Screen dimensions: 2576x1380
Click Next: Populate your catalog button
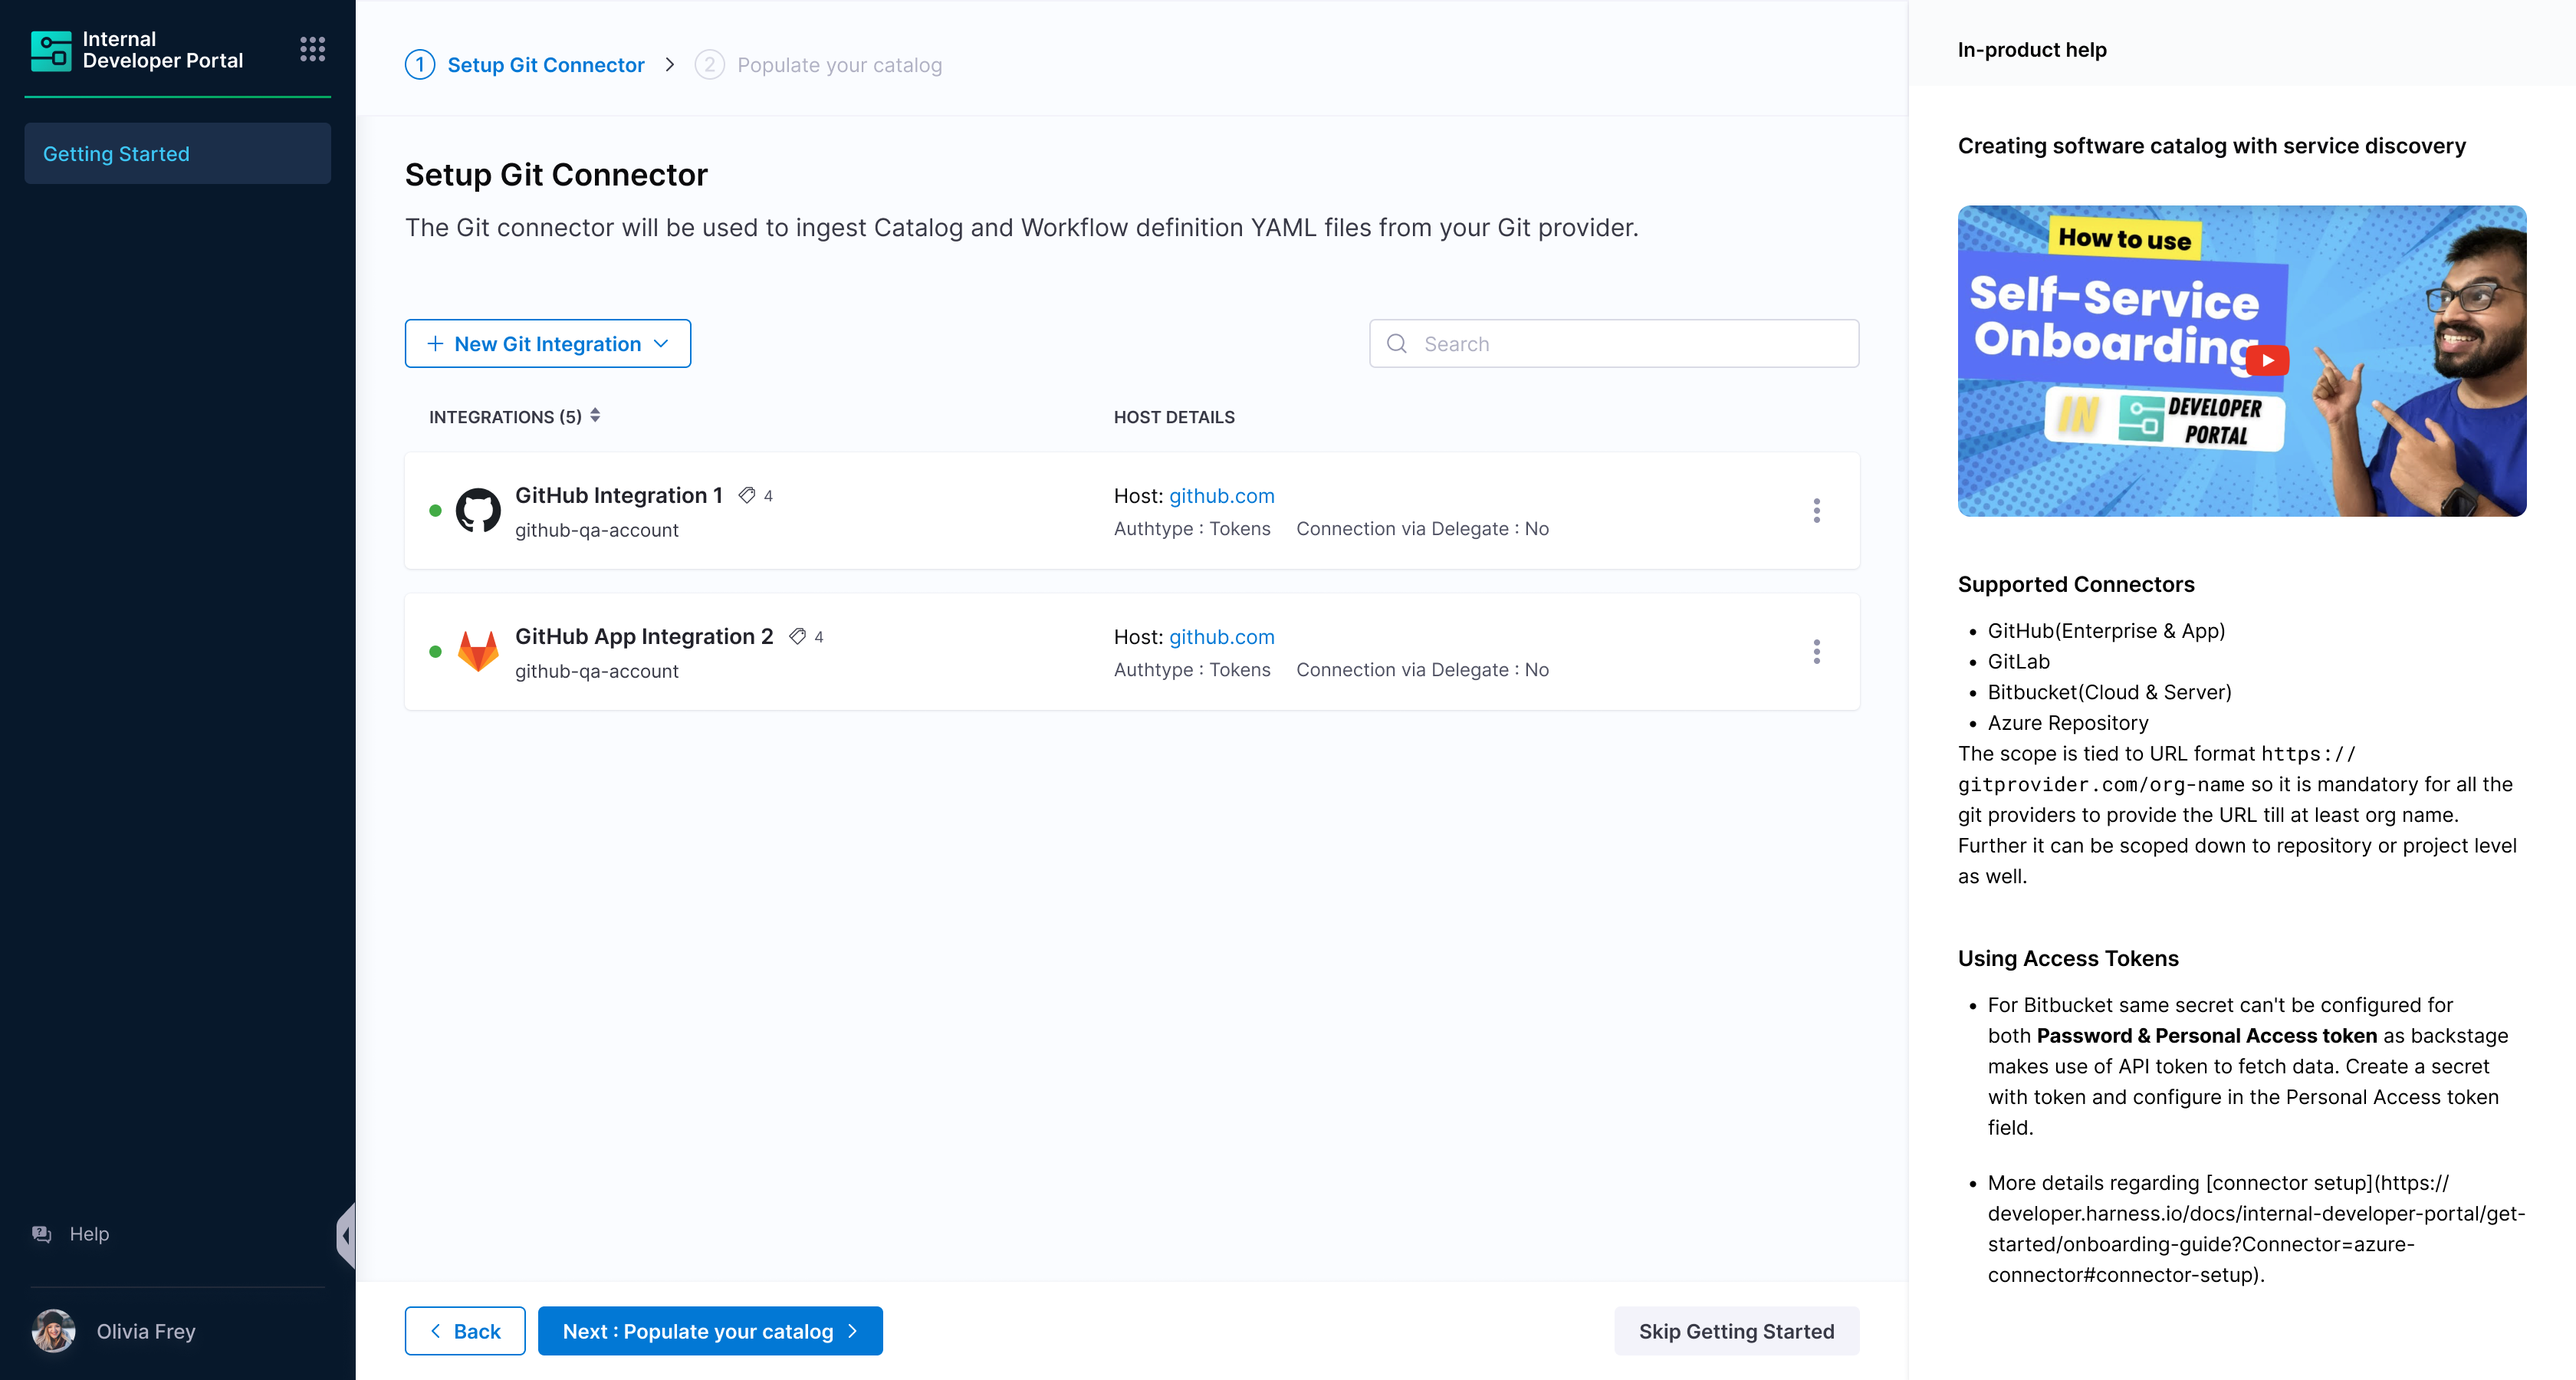click(x=709, y=1331)
